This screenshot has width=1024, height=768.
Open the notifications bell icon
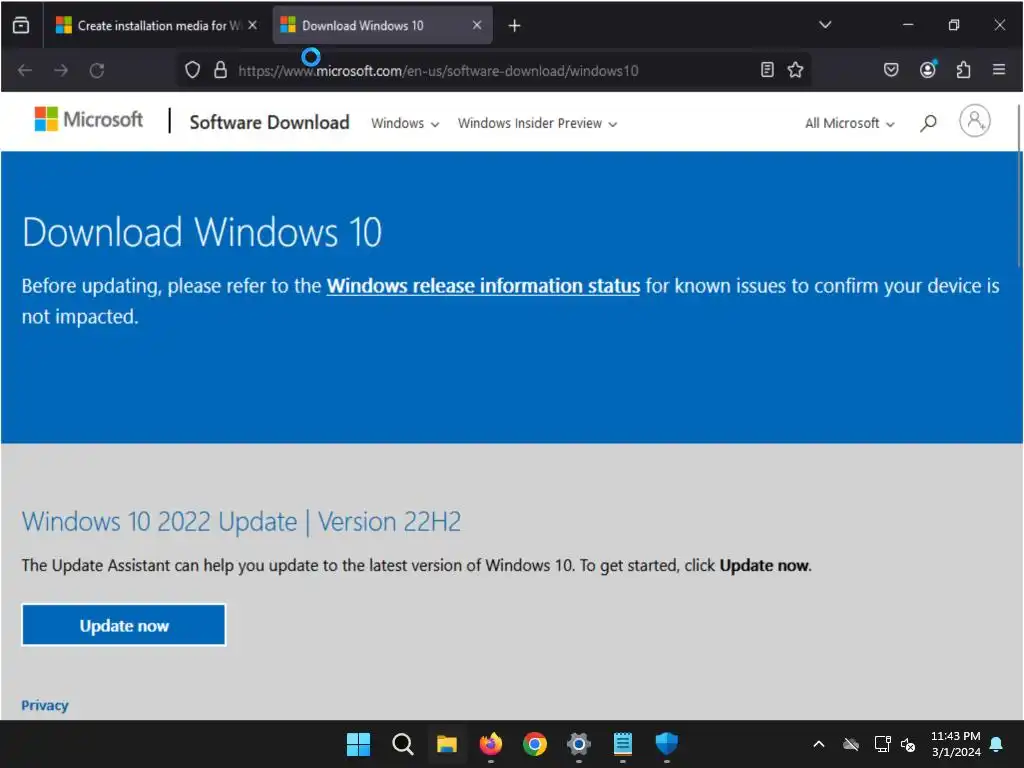(x=996, y=744)
